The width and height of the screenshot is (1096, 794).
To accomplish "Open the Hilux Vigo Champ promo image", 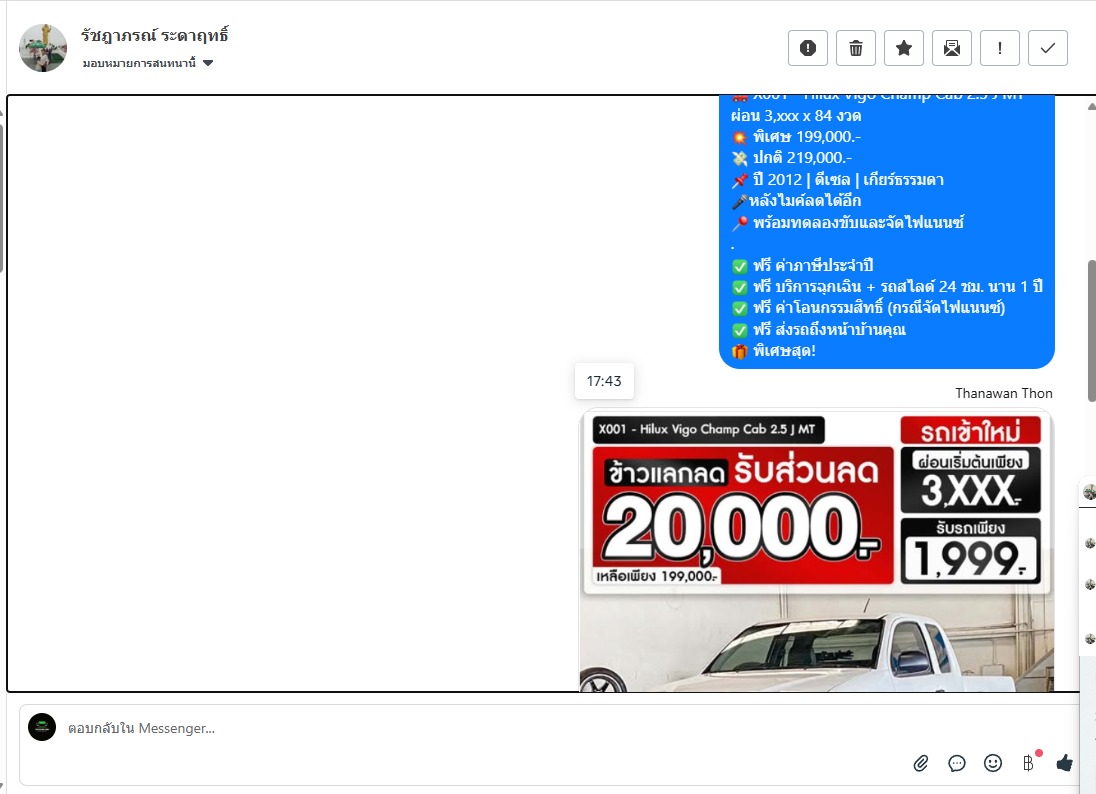I will click(x=816, y=550).
